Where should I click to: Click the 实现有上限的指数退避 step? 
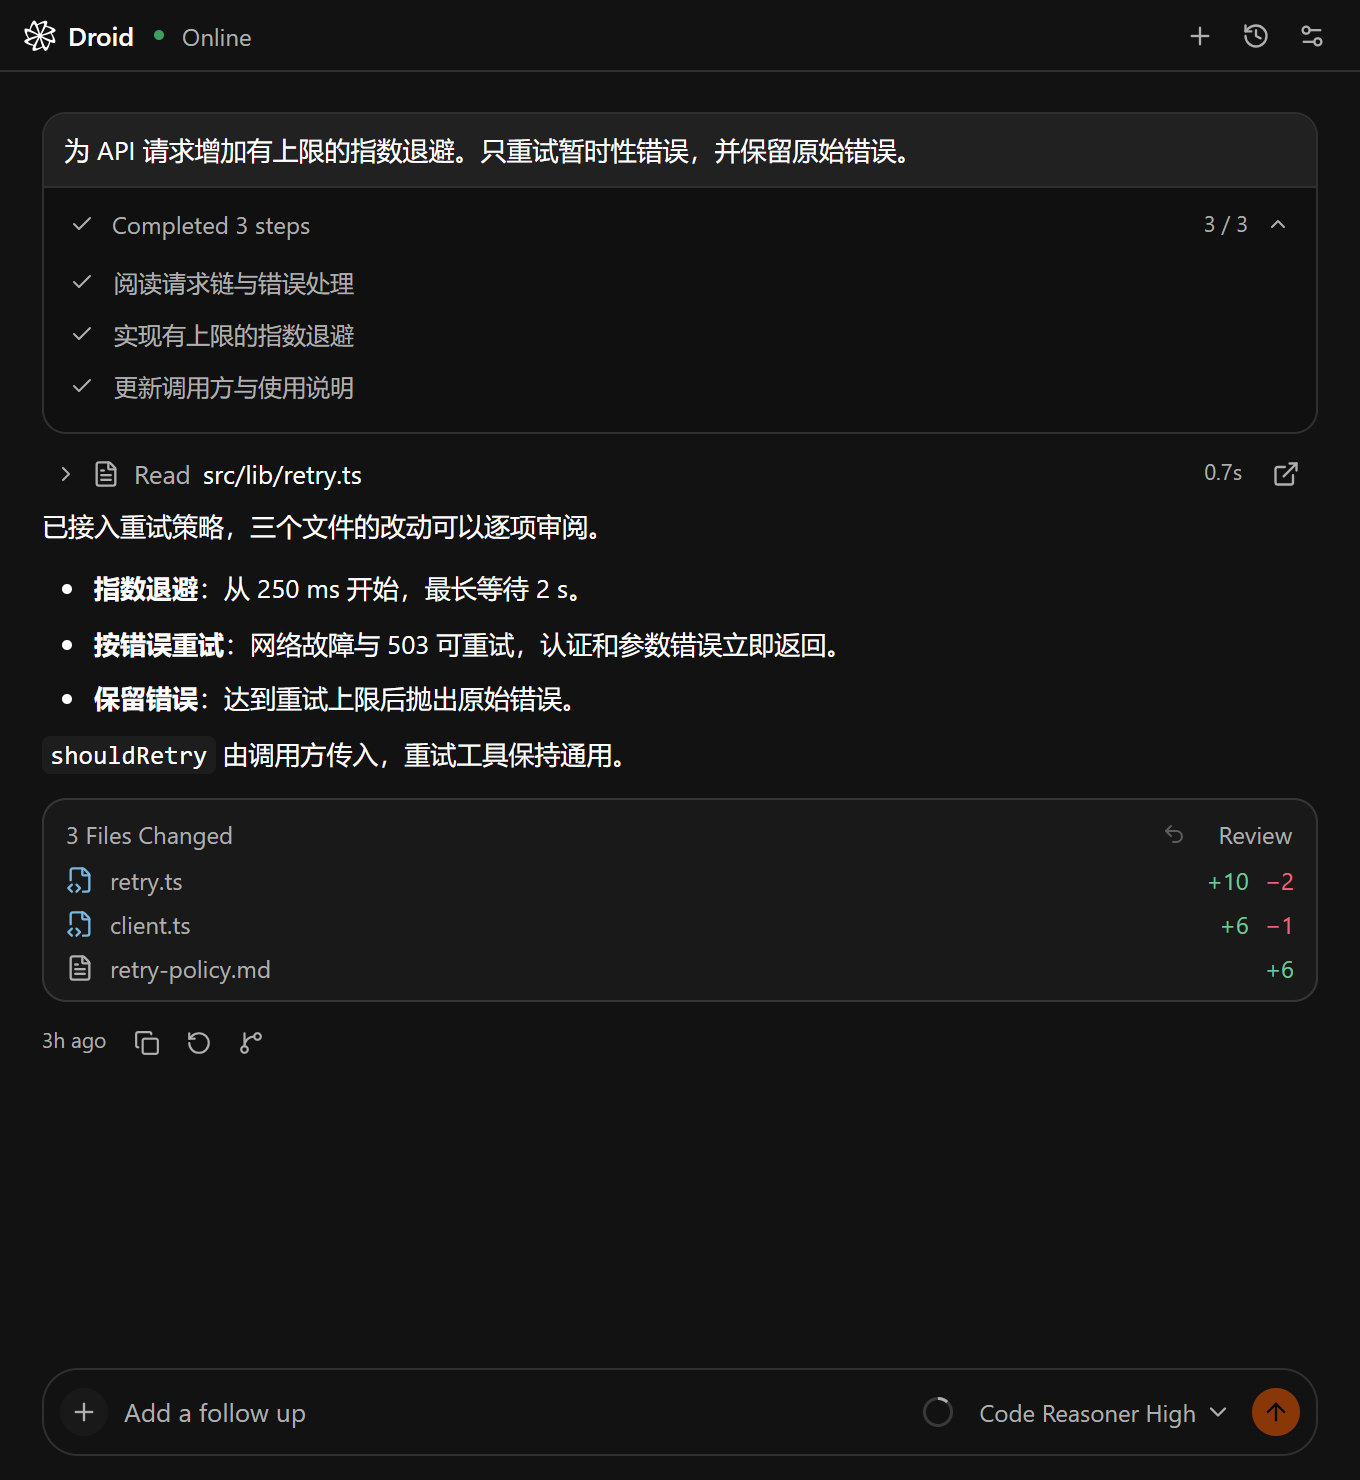click(x=234, y=336)
